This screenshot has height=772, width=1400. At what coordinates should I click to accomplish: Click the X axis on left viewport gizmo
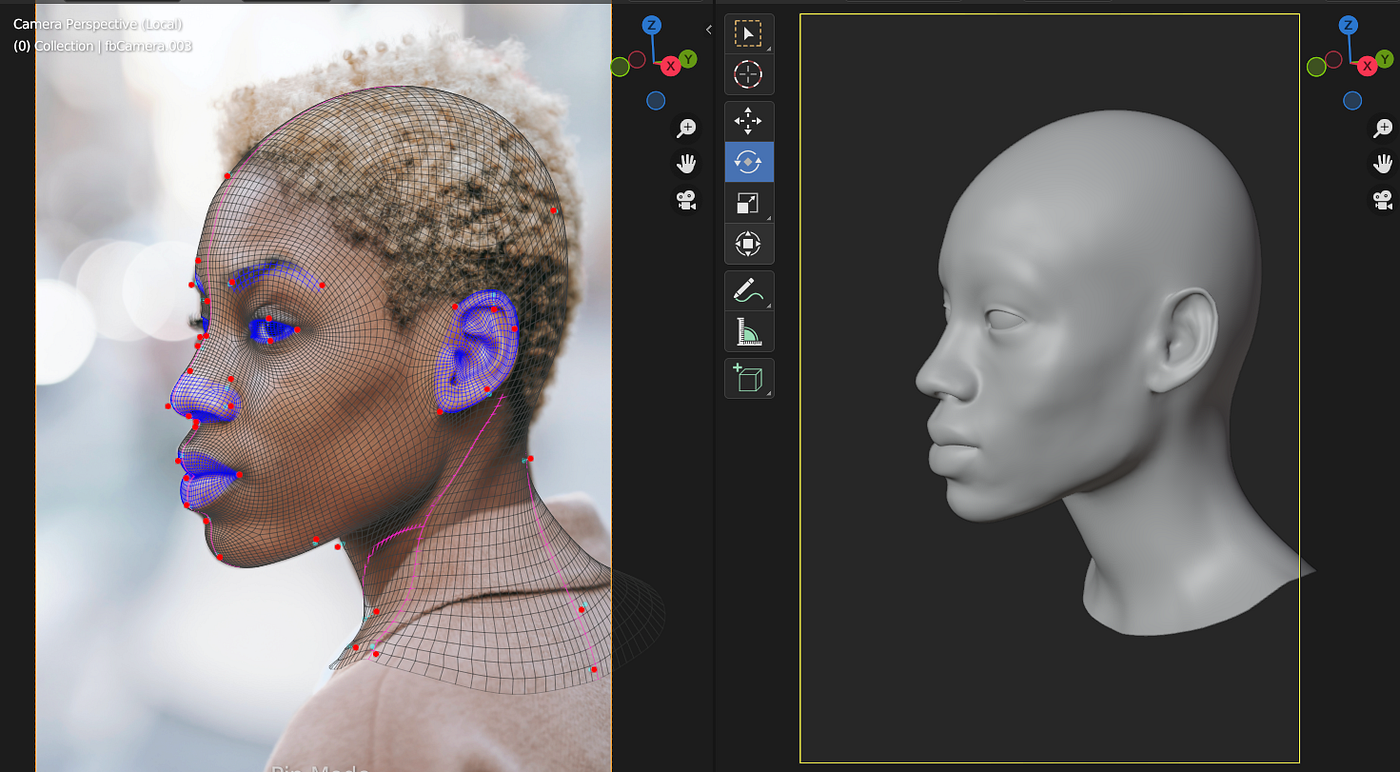tap(670, 65)
